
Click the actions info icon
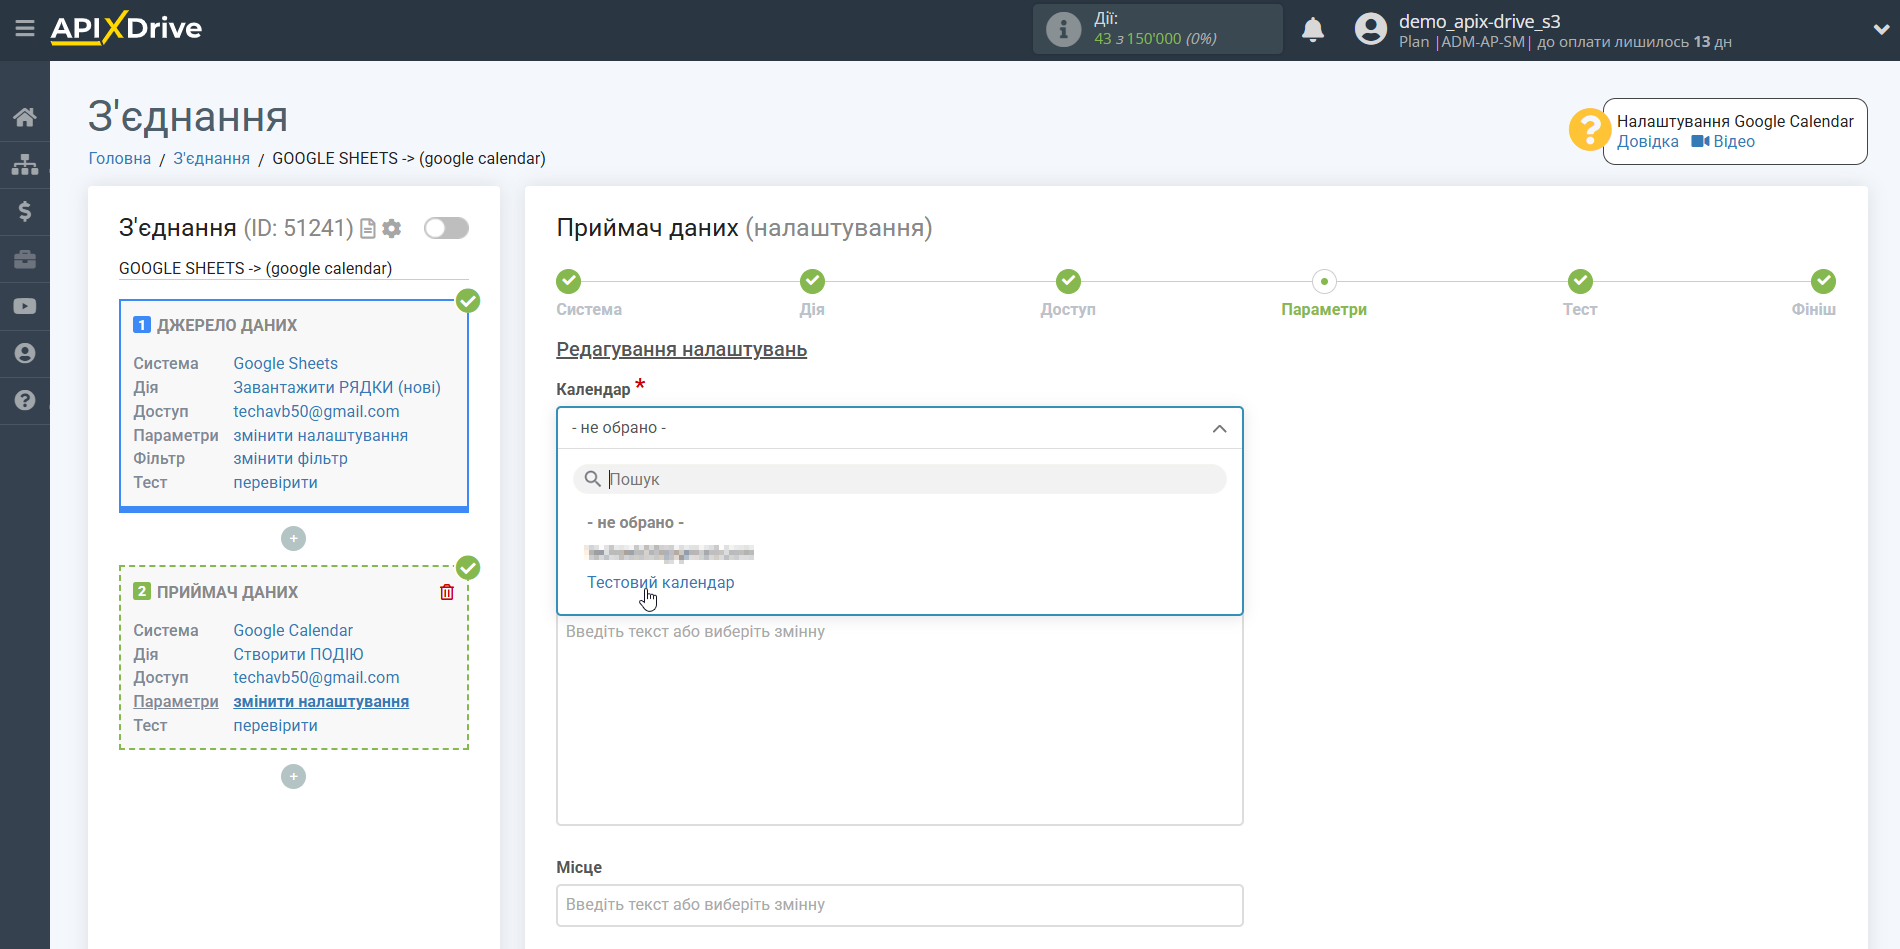tap(1063, 29)
